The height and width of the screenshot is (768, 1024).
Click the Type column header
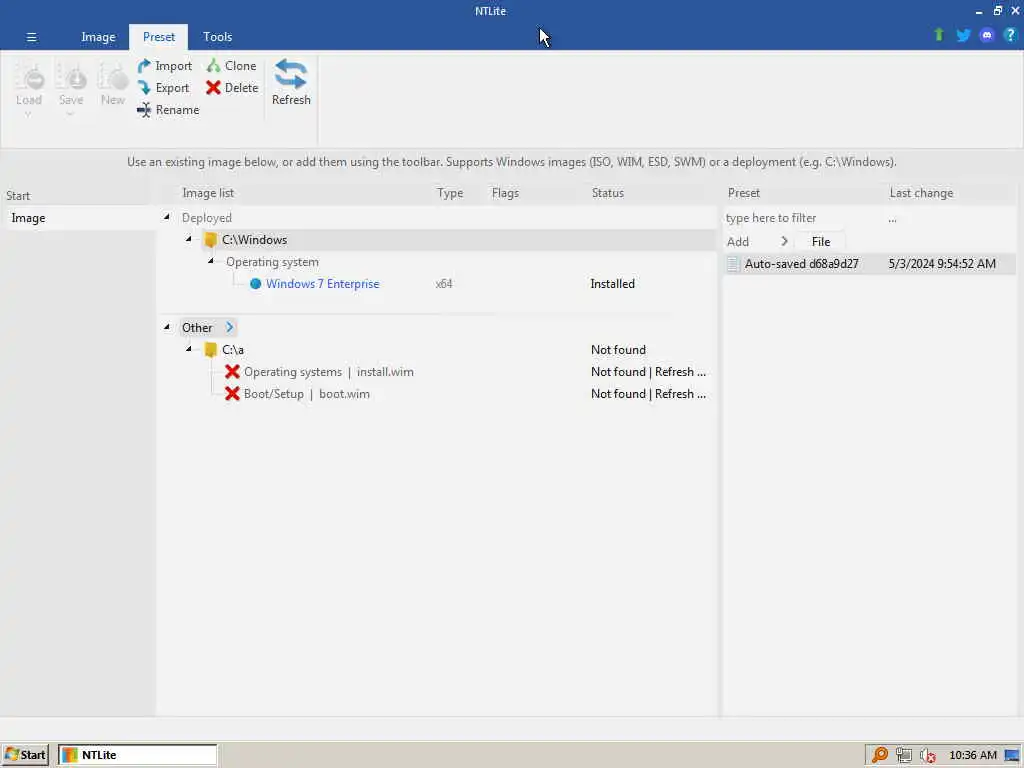coord(450,193)
